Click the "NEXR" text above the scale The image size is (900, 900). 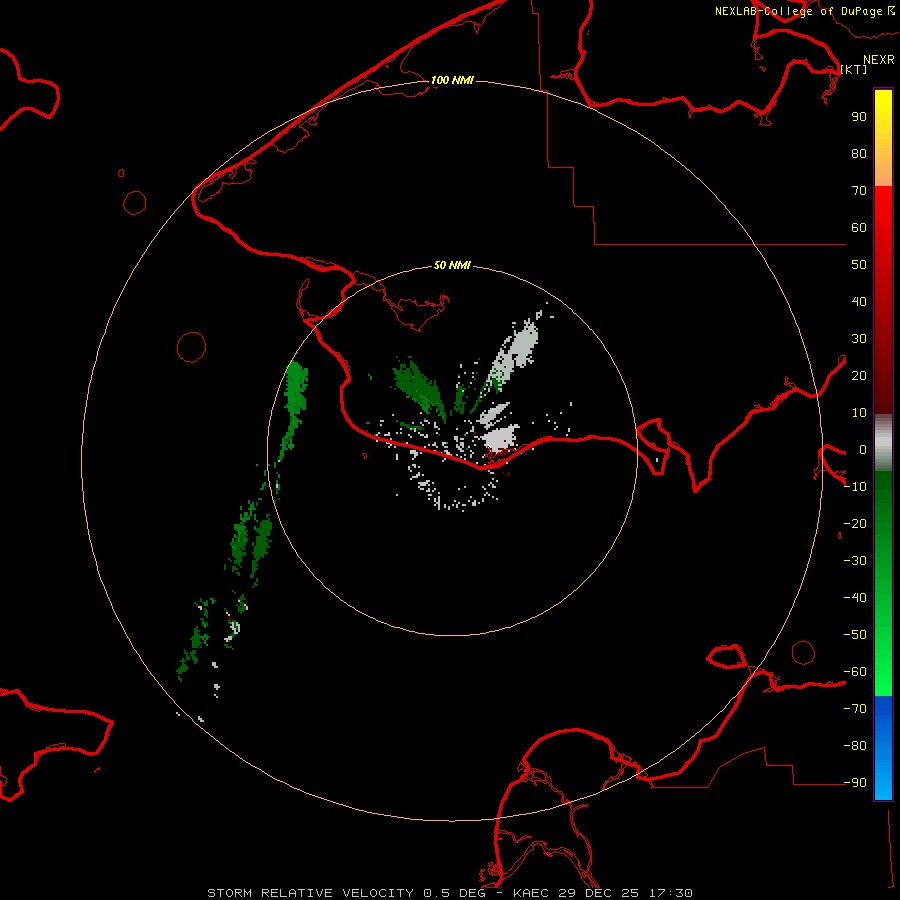(878, 60)
